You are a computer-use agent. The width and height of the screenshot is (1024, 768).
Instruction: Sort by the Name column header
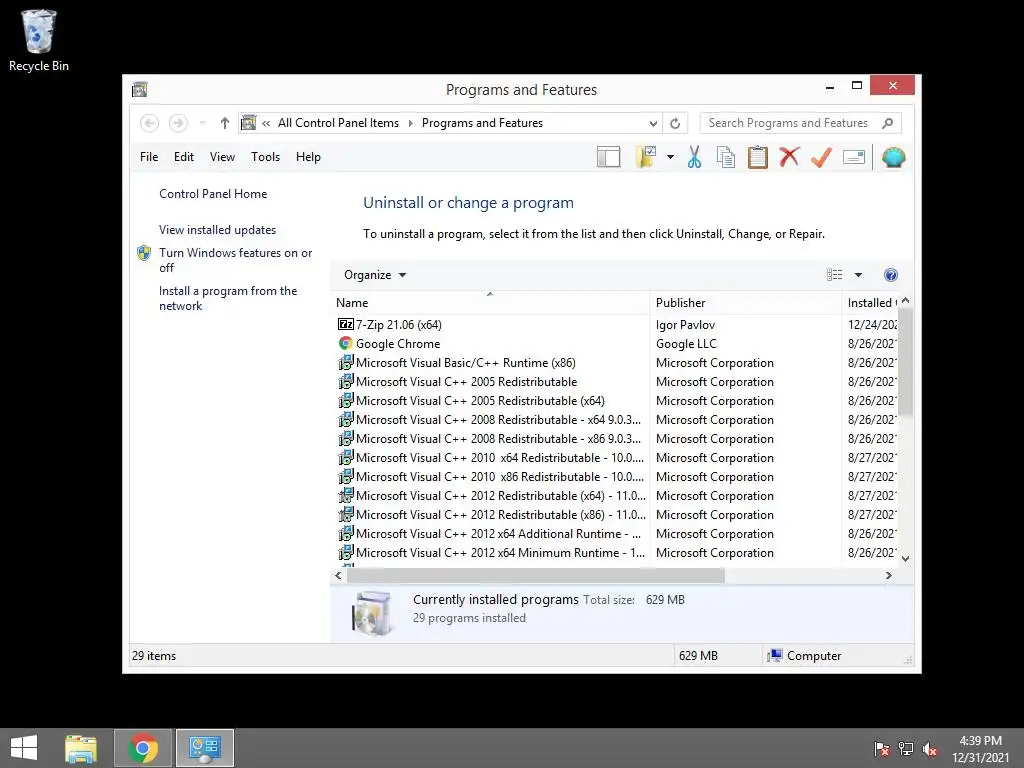[490, 303]
